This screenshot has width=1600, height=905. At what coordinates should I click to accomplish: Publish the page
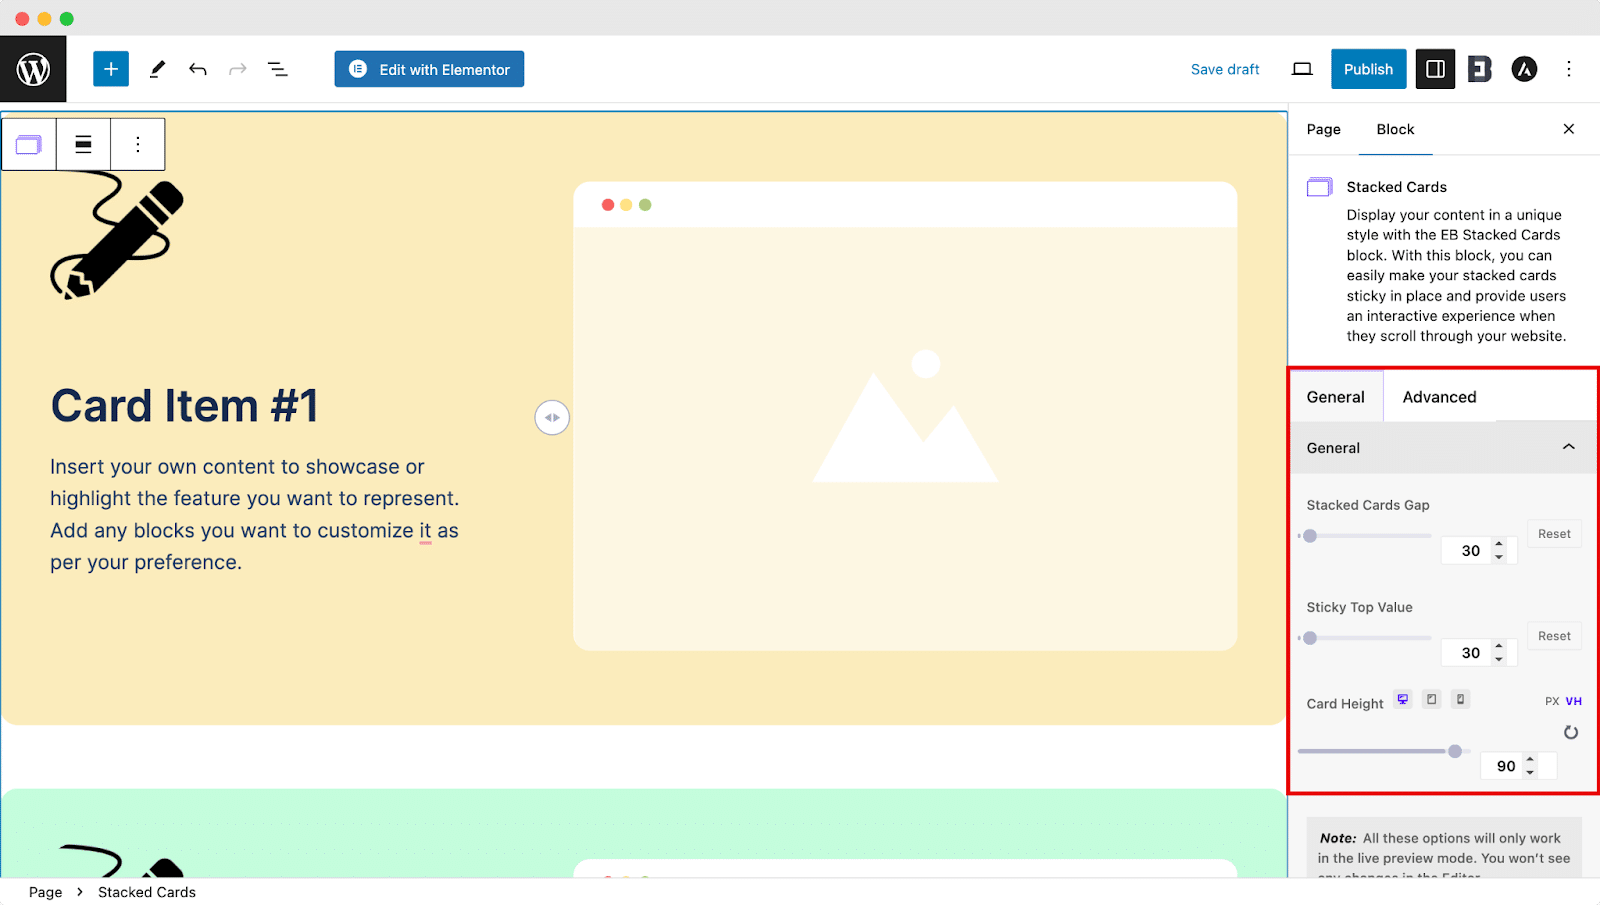pos(1368,69)
